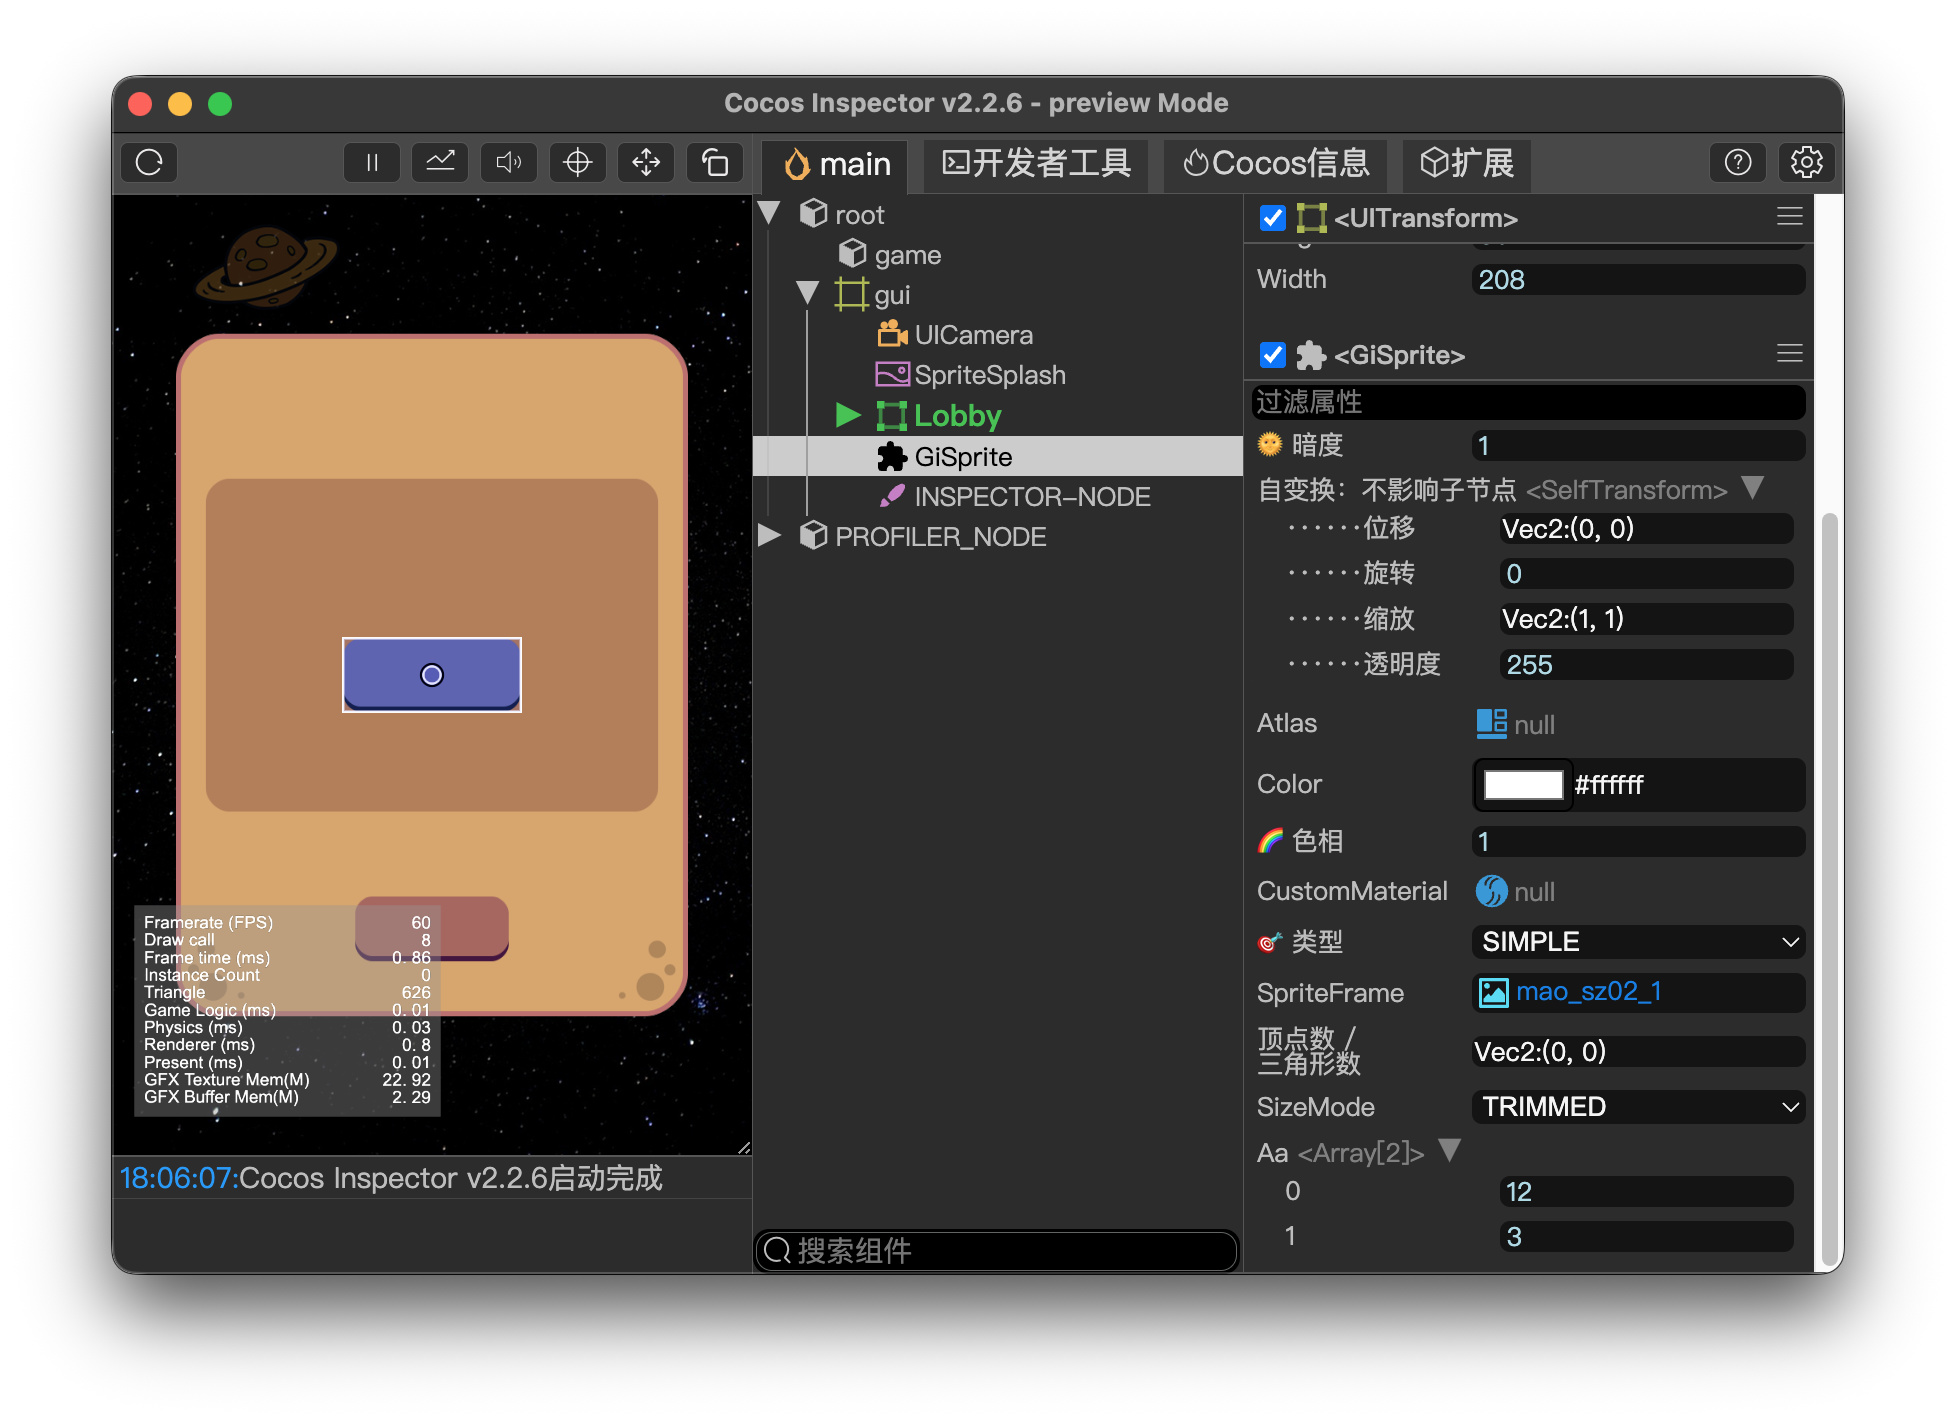Open the TRIMMED SizeMode dropdown

(x=1638, y=1107)
